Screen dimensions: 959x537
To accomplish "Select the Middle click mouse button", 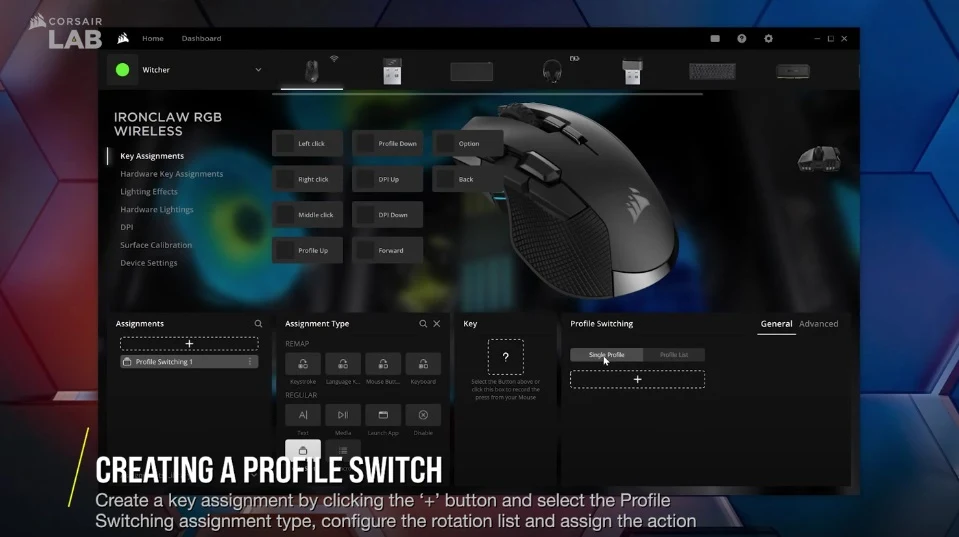I will [307, 215].
